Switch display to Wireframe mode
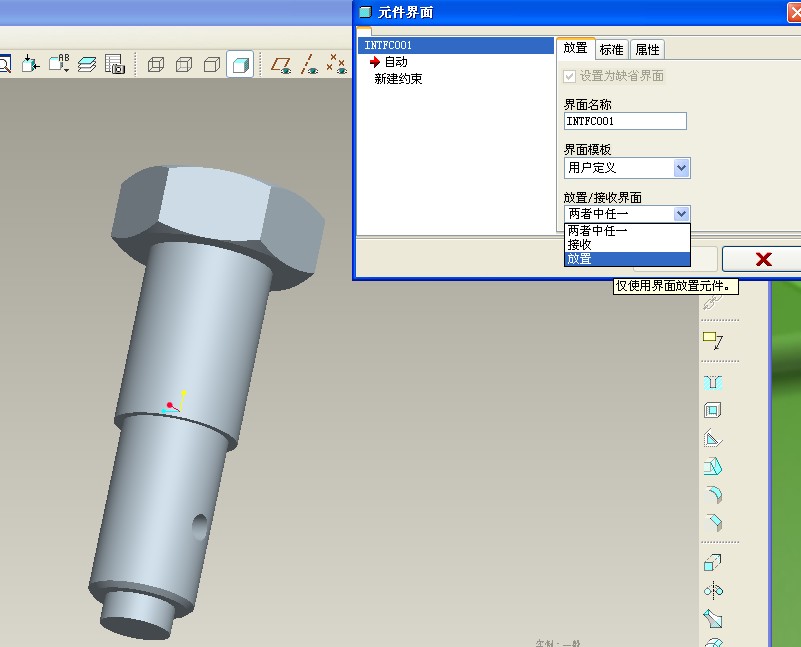801x647 pixels. [155, 65]
